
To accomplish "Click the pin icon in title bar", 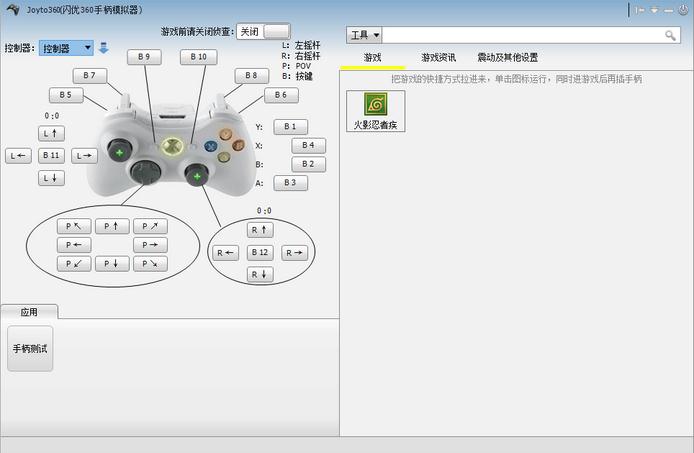I will pyautogui.click(x=640, y=10).
